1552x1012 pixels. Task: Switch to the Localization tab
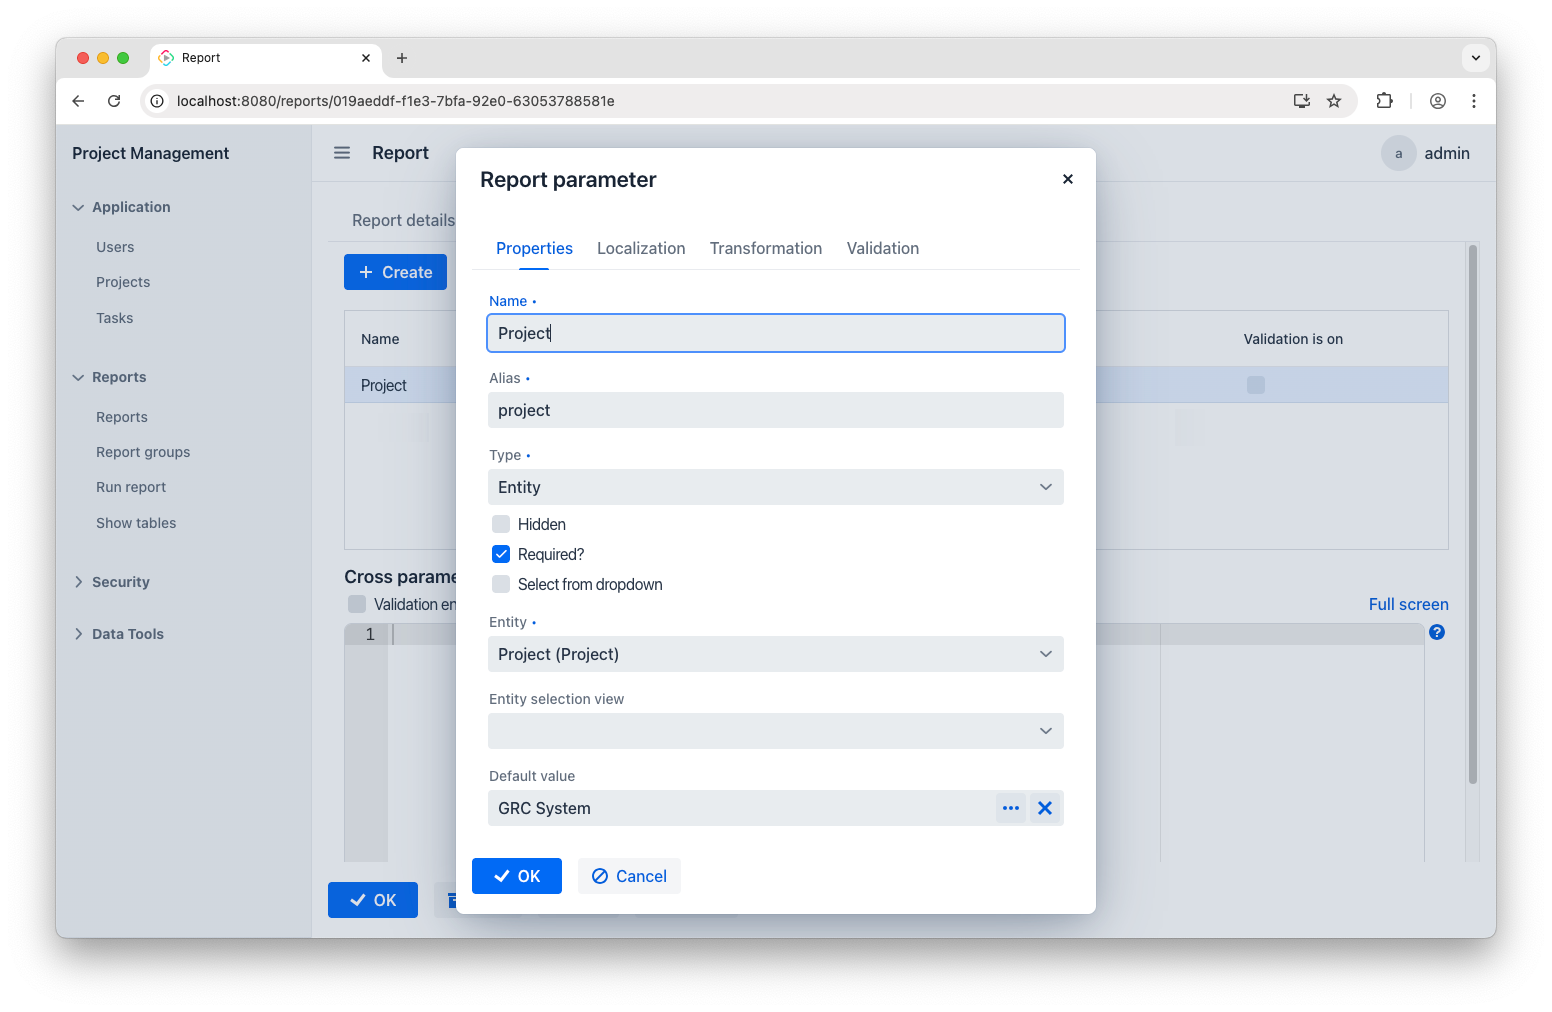click(641, 248)
